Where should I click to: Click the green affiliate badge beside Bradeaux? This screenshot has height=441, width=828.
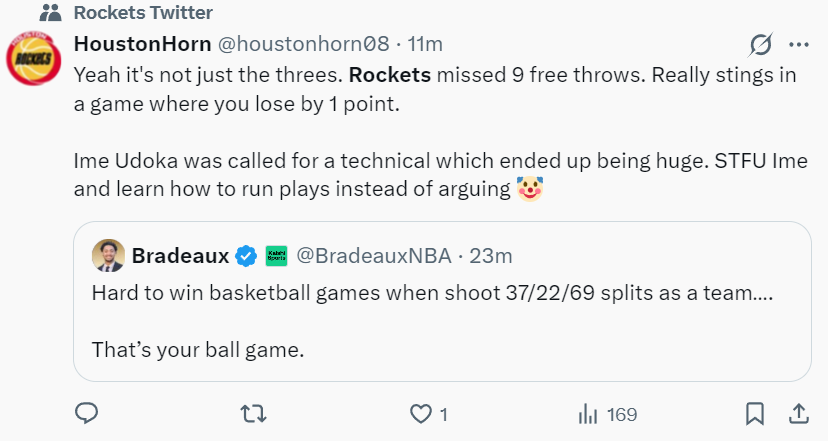275,257
